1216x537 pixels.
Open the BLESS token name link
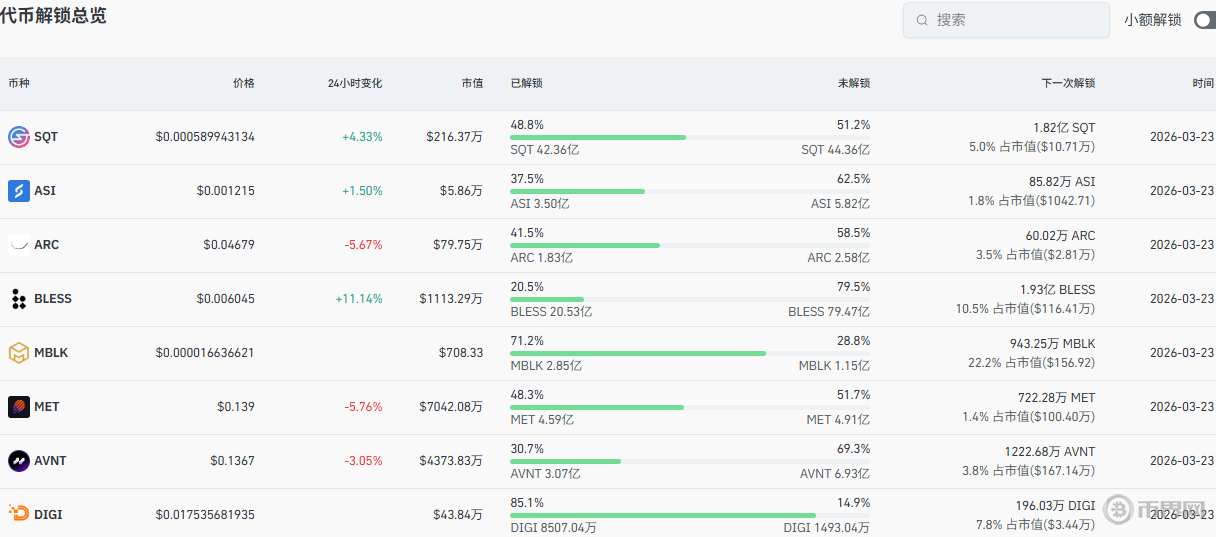[x=53, y=299]
